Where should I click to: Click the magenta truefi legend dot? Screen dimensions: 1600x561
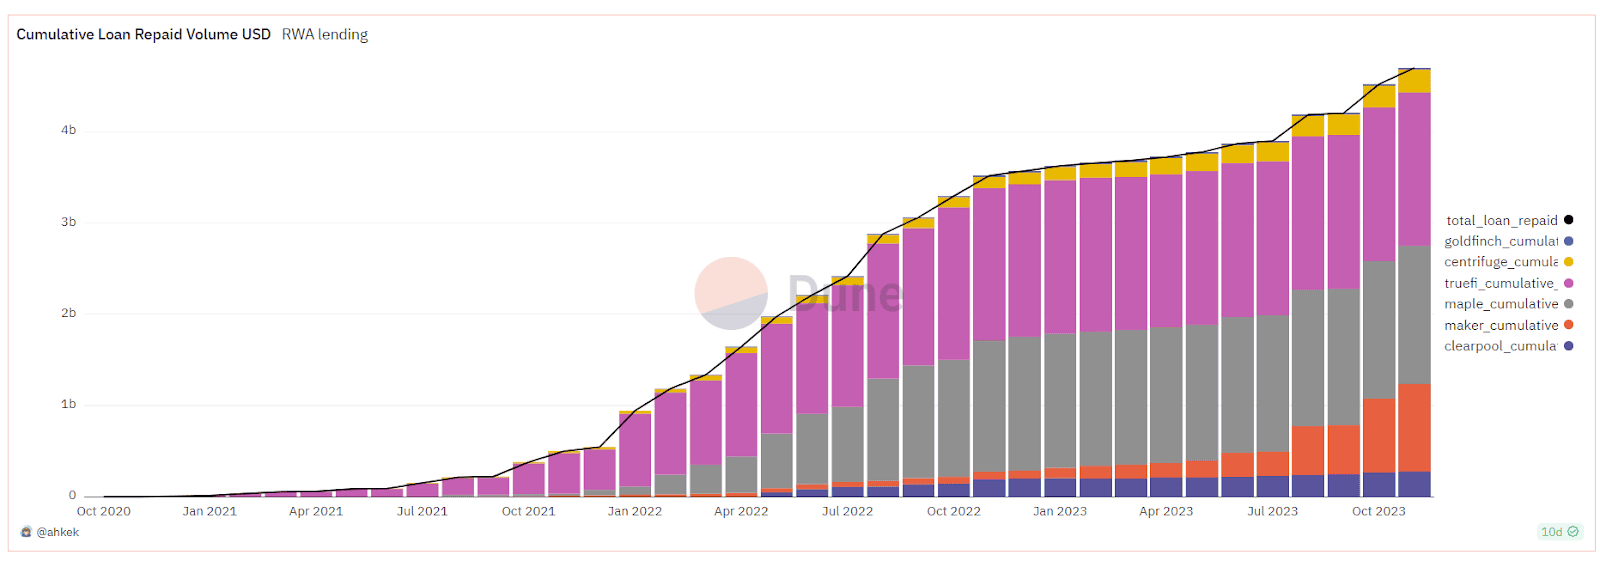click(1568, 283)
